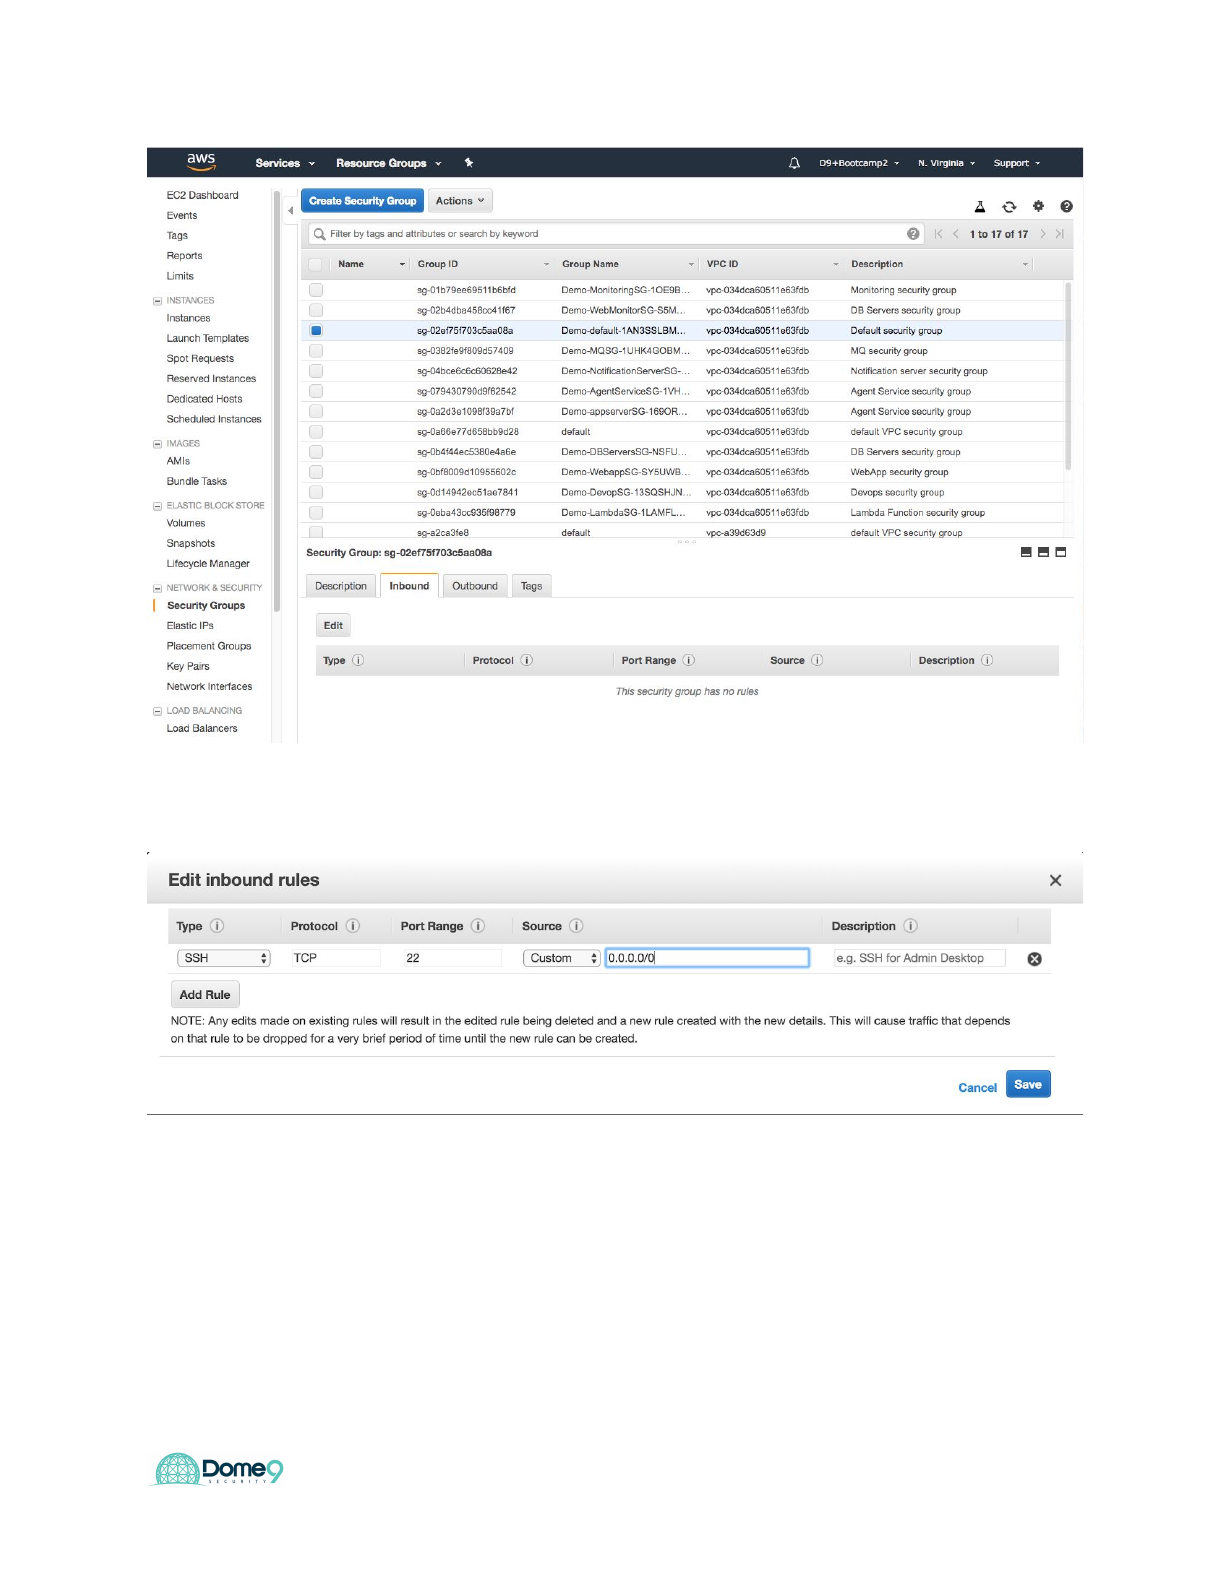Show info for the Port Range column in Inbound tab
The height and width of the screenshot is (1584, 1224).
[689, 661]
